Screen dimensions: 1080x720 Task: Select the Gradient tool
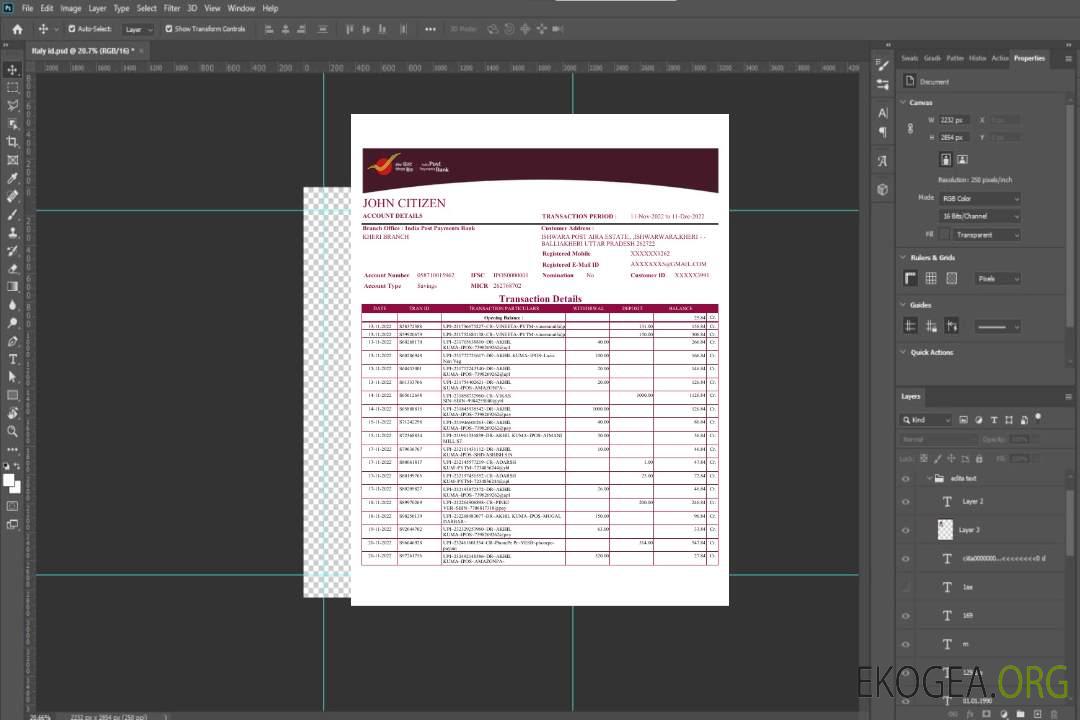point(12,287)
